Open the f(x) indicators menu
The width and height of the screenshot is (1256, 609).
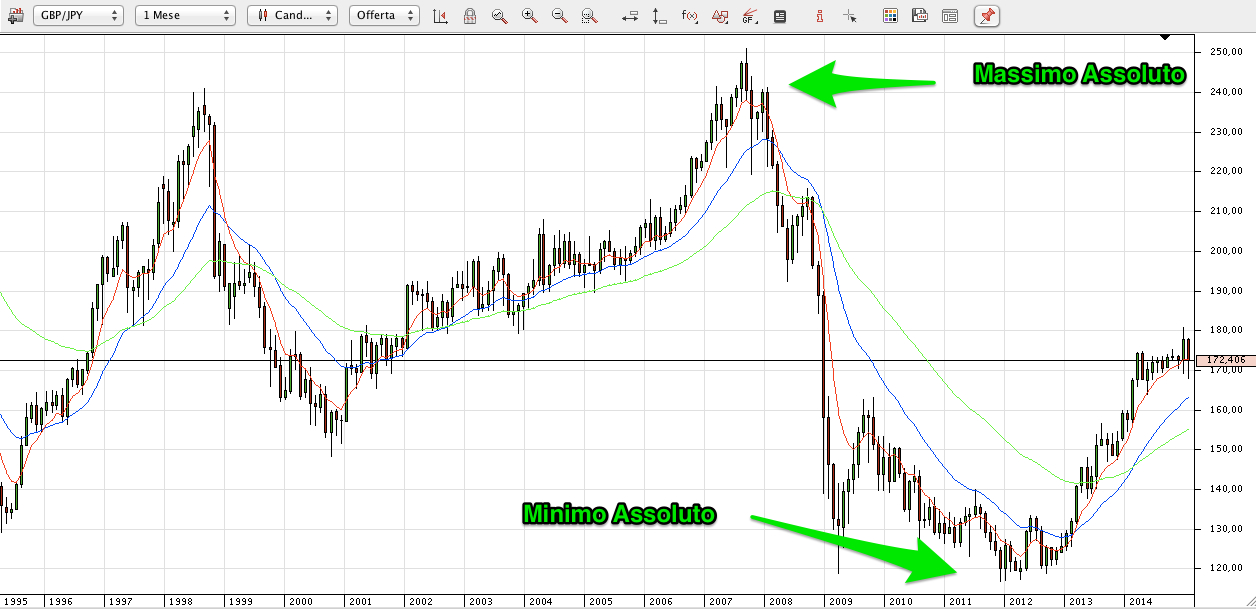tap(690, 15)
